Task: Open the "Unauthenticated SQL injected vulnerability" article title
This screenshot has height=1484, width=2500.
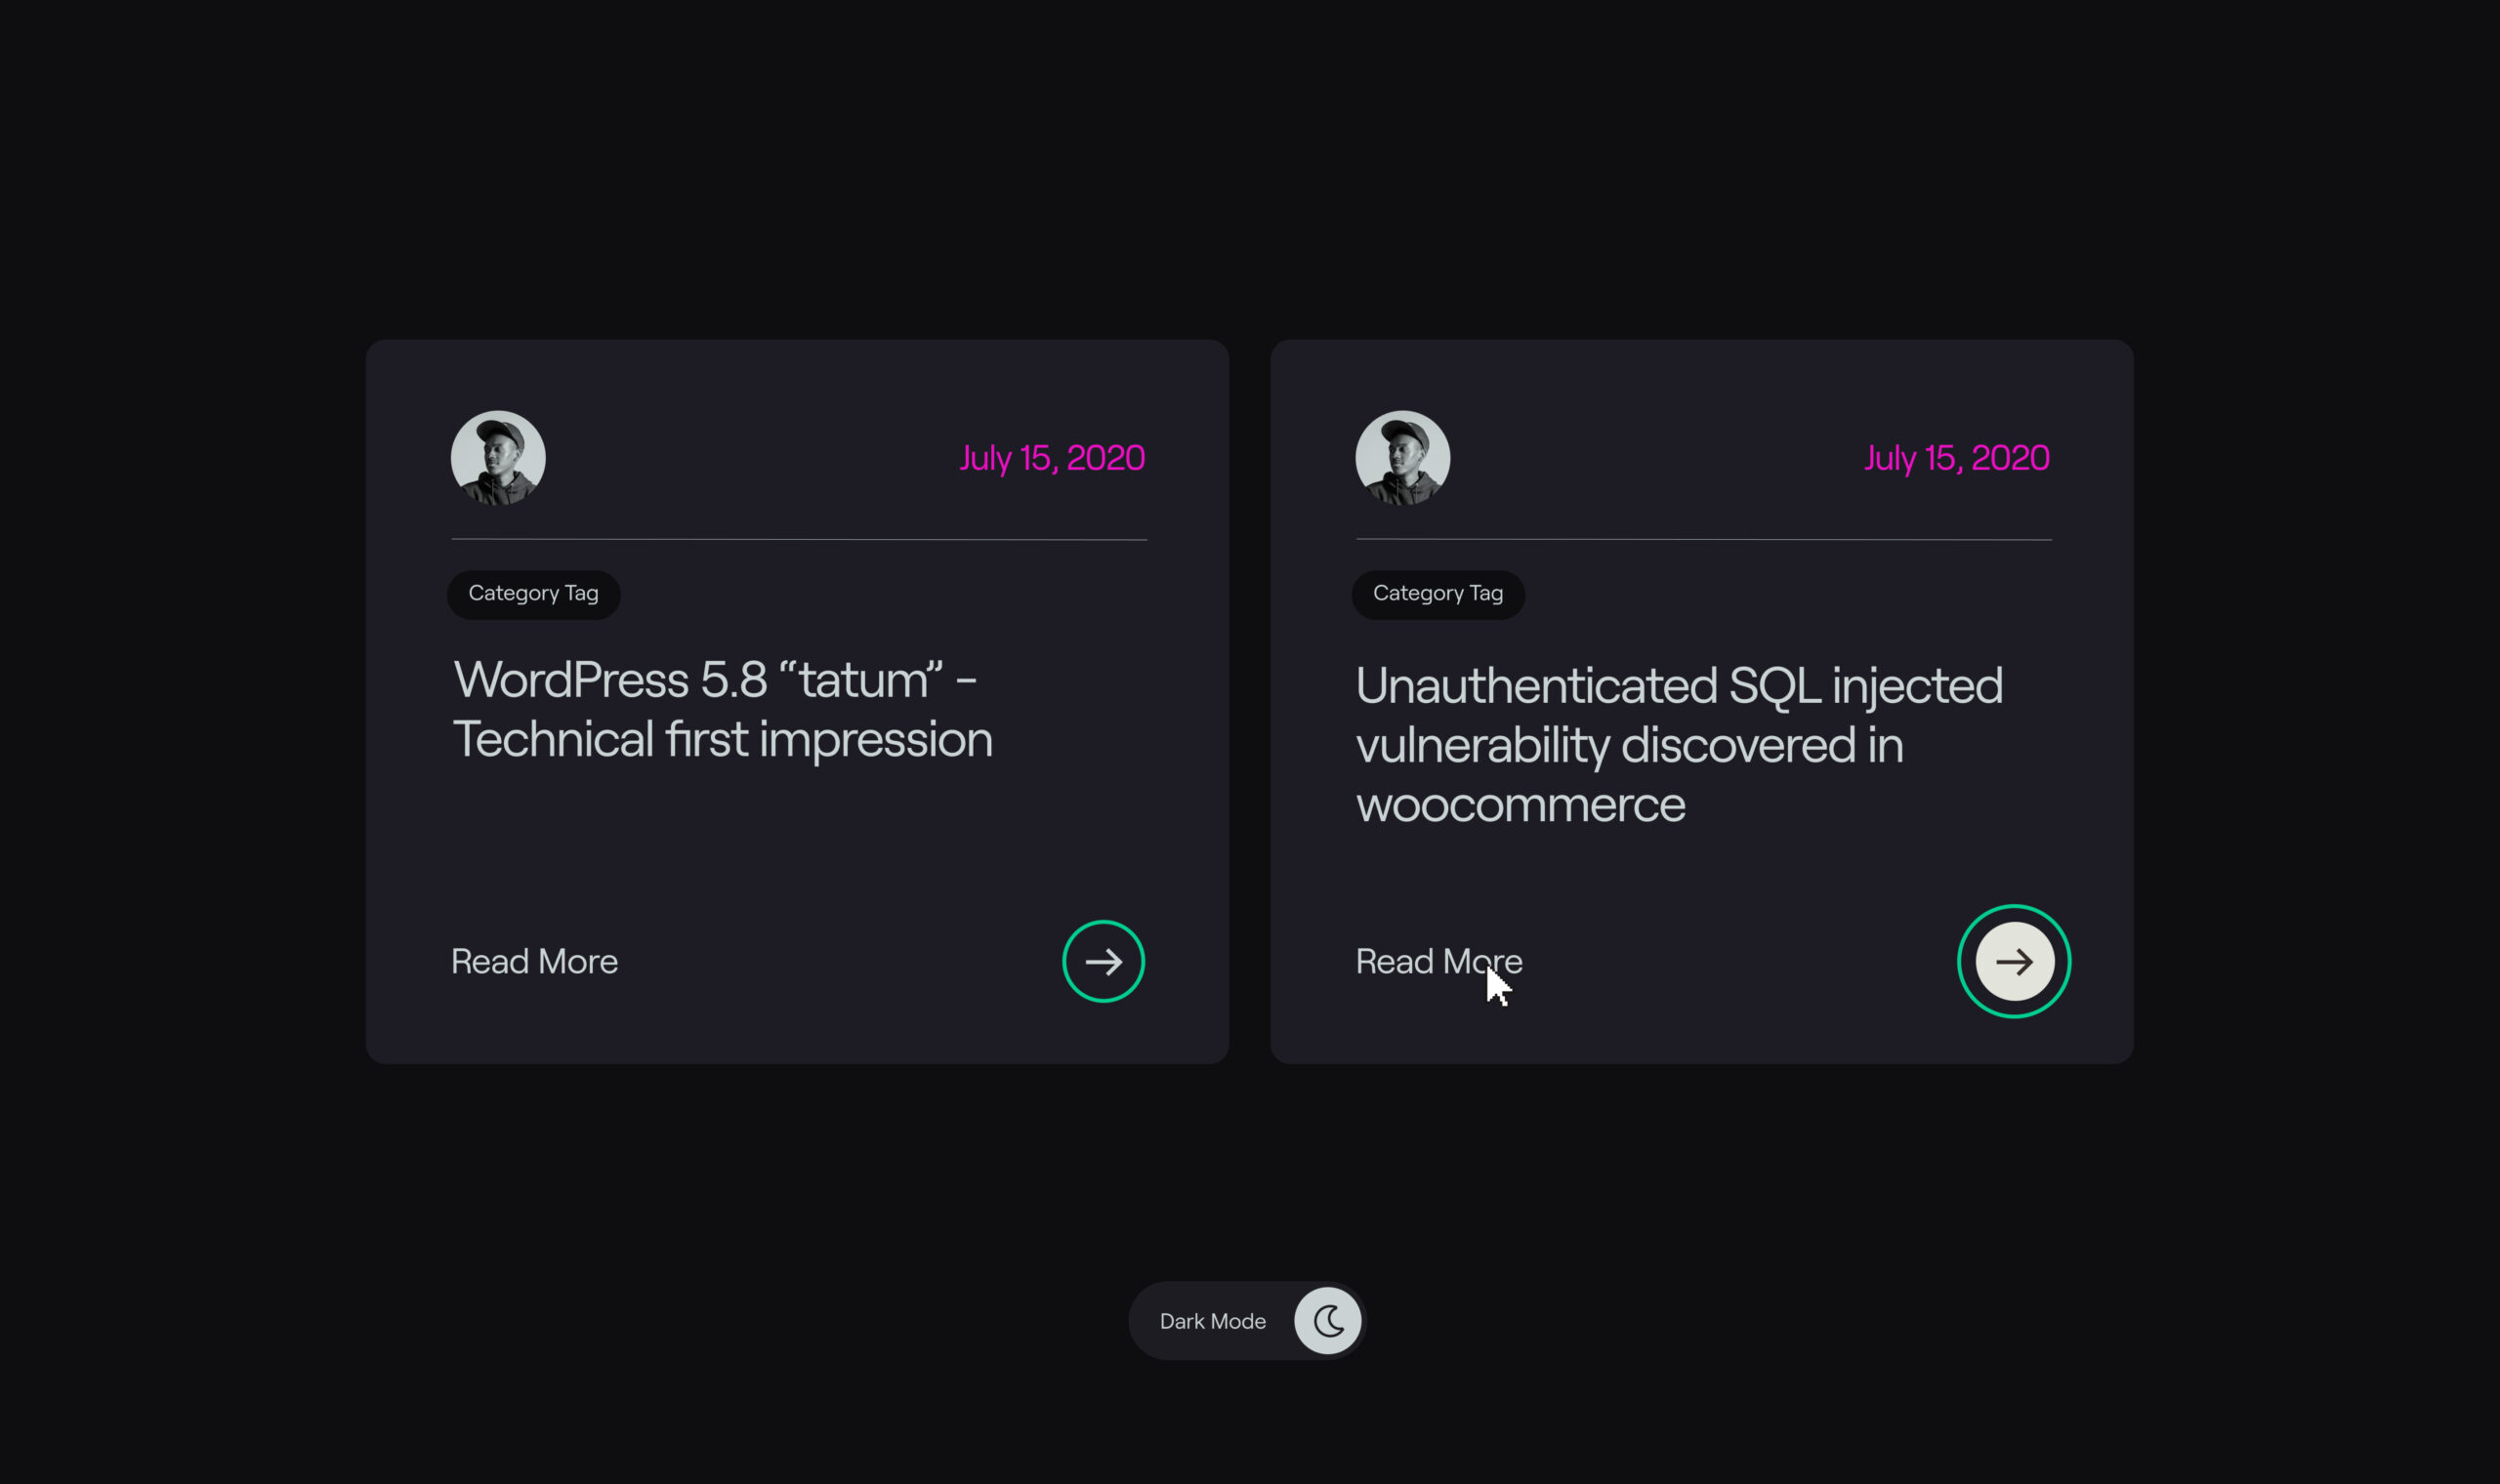Action: click(1679, 745)
